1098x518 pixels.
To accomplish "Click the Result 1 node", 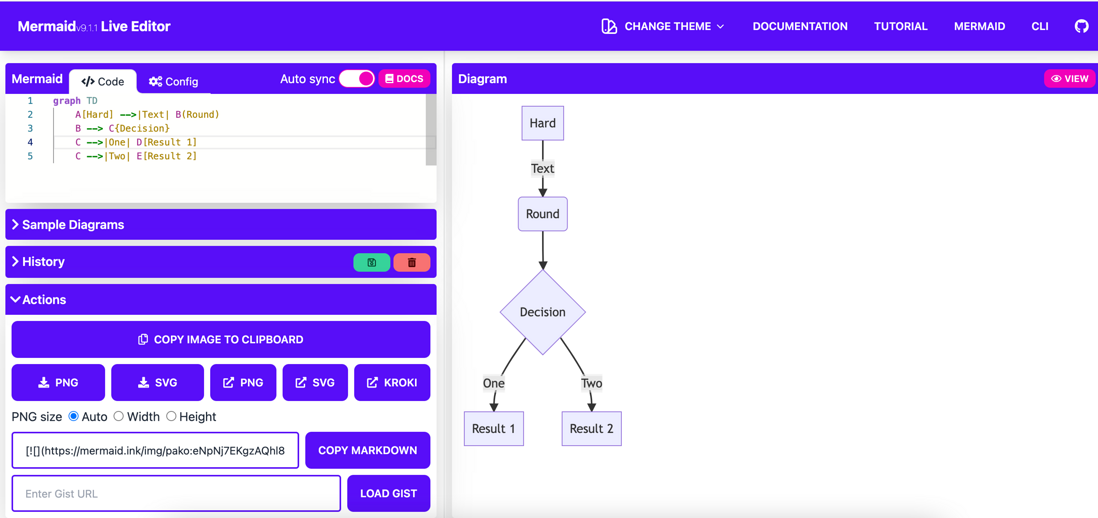I will coord(494,428).
